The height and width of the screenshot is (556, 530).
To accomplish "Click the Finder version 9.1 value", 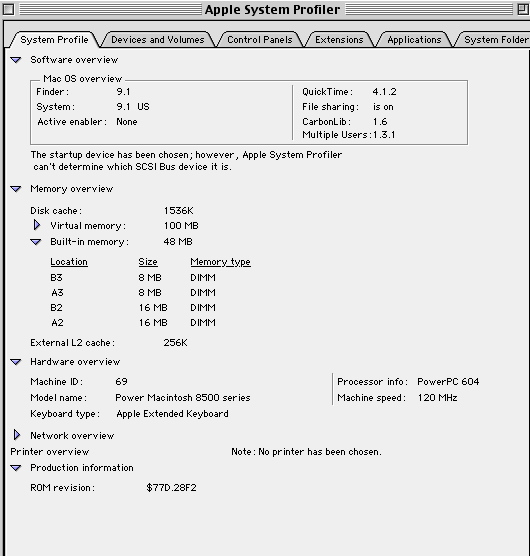I will [123, 92].
